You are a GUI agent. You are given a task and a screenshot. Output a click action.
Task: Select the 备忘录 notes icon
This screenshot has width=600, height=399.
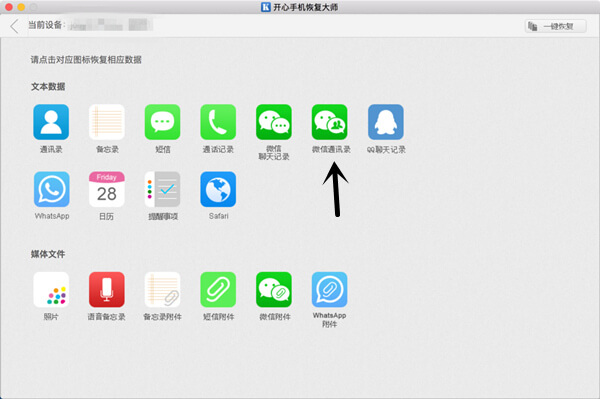(107, 122)
